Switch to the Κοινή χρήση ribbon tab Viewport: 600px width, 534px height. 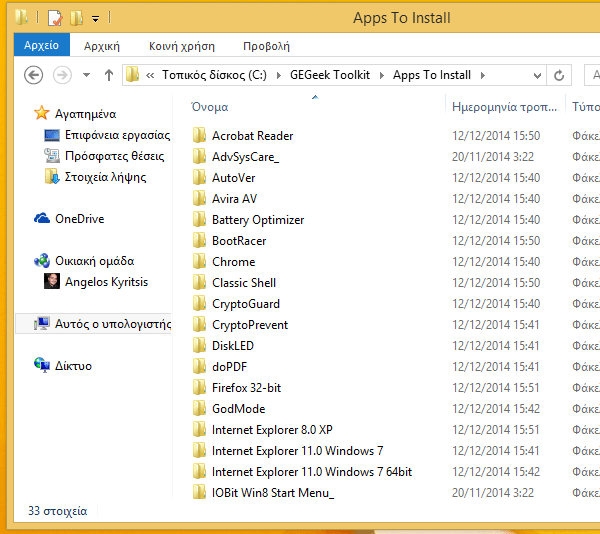pos(182,46)
